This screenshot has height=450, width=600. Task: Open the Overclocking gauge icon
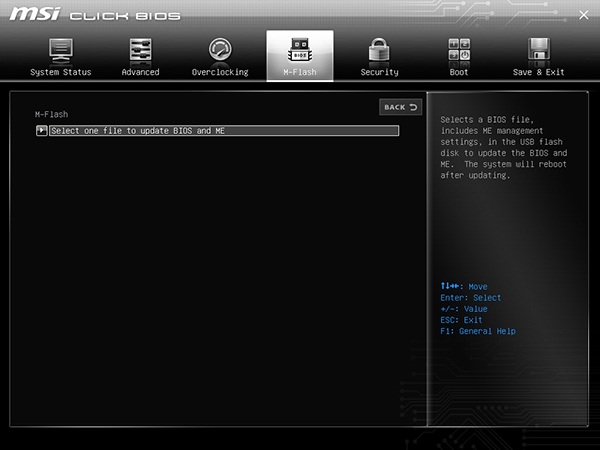[x=220, y=49]
